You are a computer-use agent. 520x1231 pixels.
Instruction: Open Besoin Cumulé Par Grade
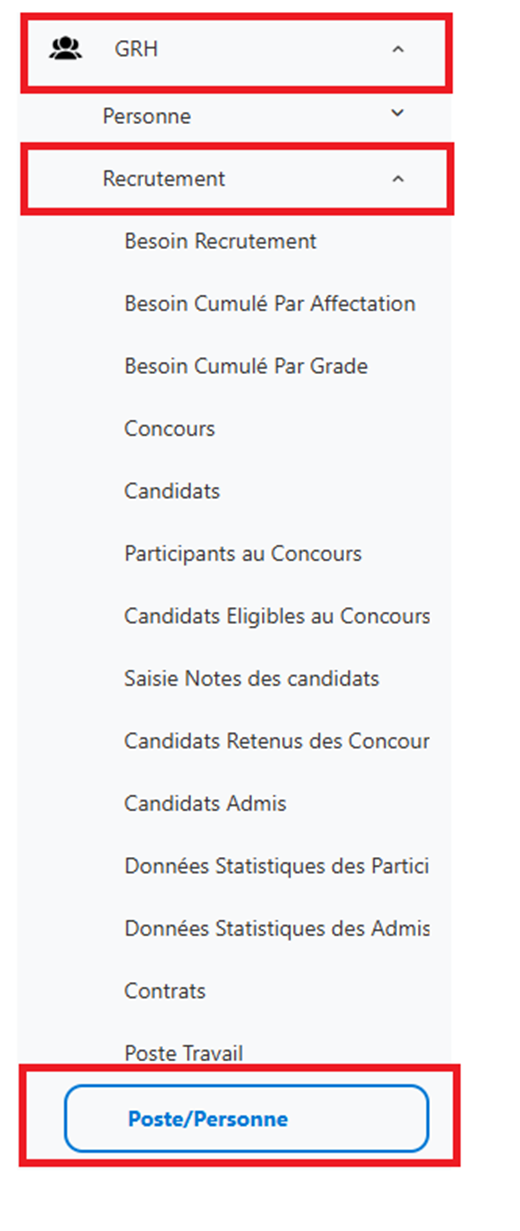coord(246,366)
